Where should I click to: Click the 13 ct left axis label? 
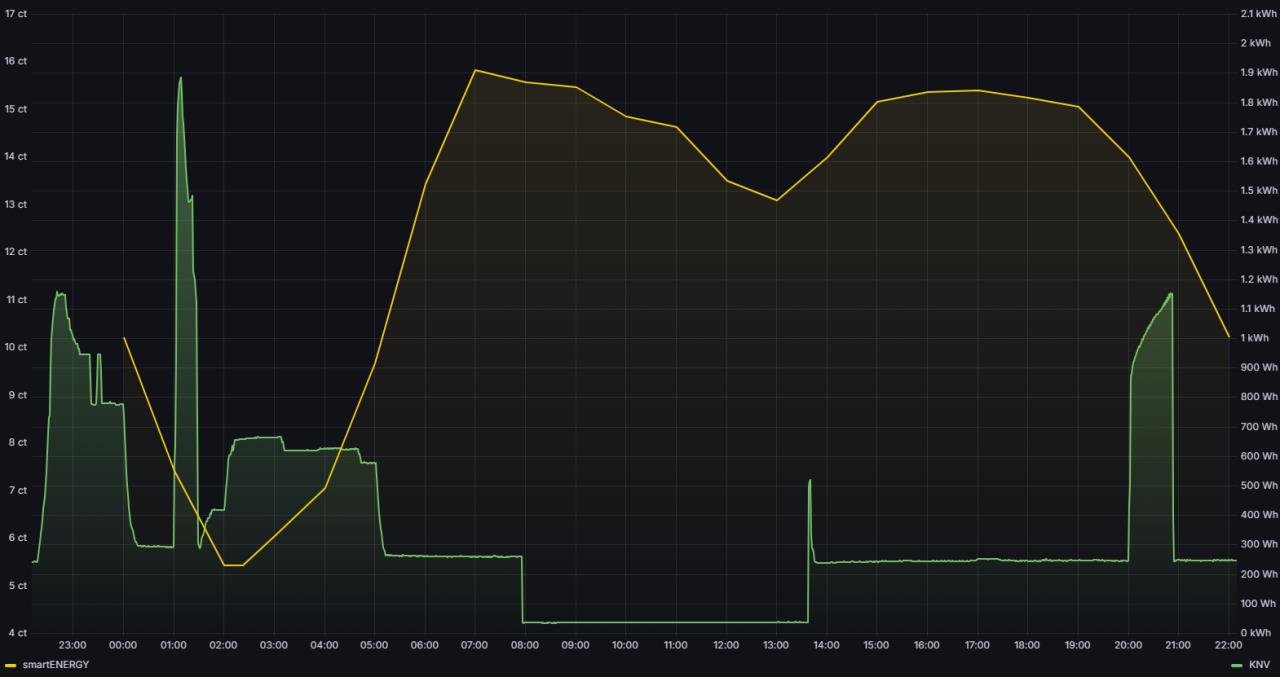(x=16, y=204)
